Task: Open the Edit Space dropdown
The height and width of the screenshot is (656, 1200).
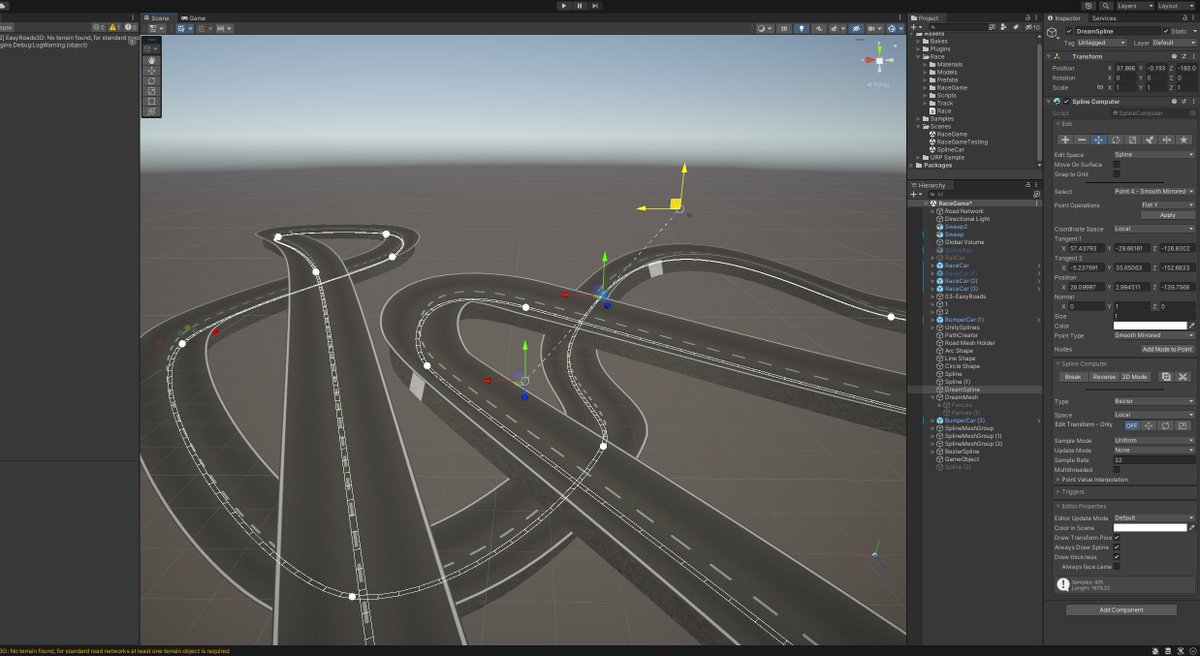Action: point(1154,155)
